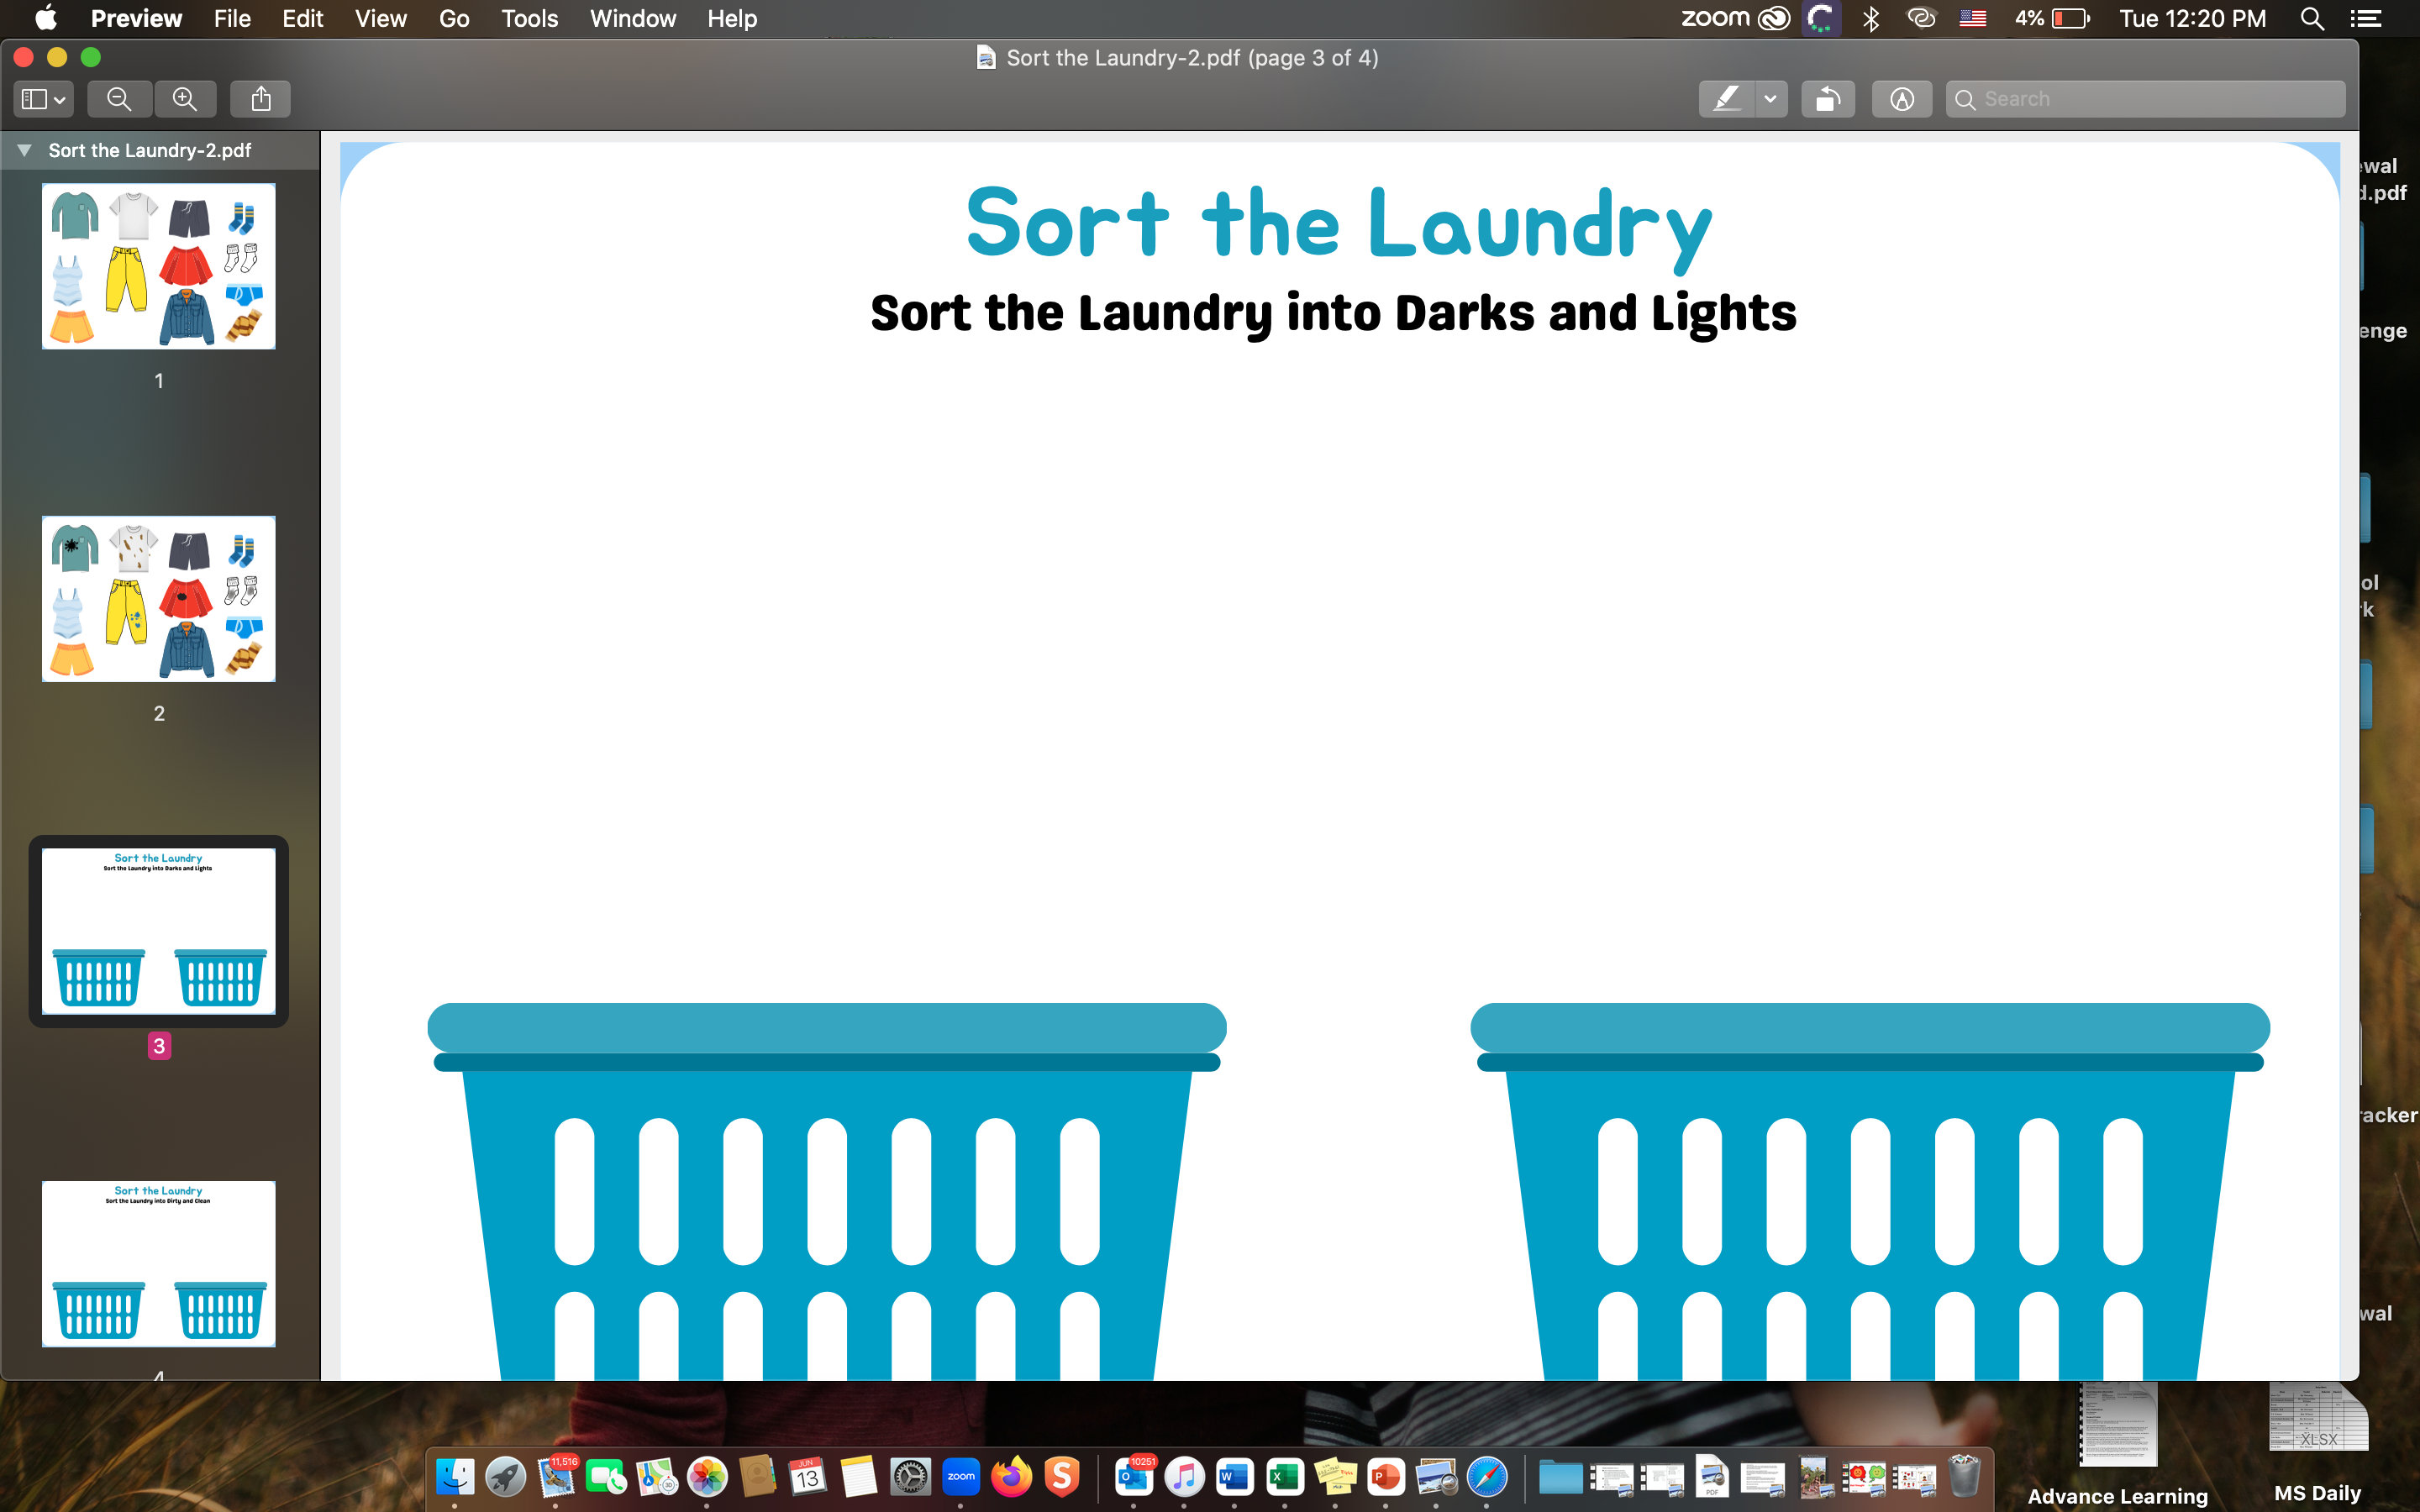The width and height of the screenshot is (2420, 1512).
Task: Open the highlight color dropdown
Action: 1770,98
